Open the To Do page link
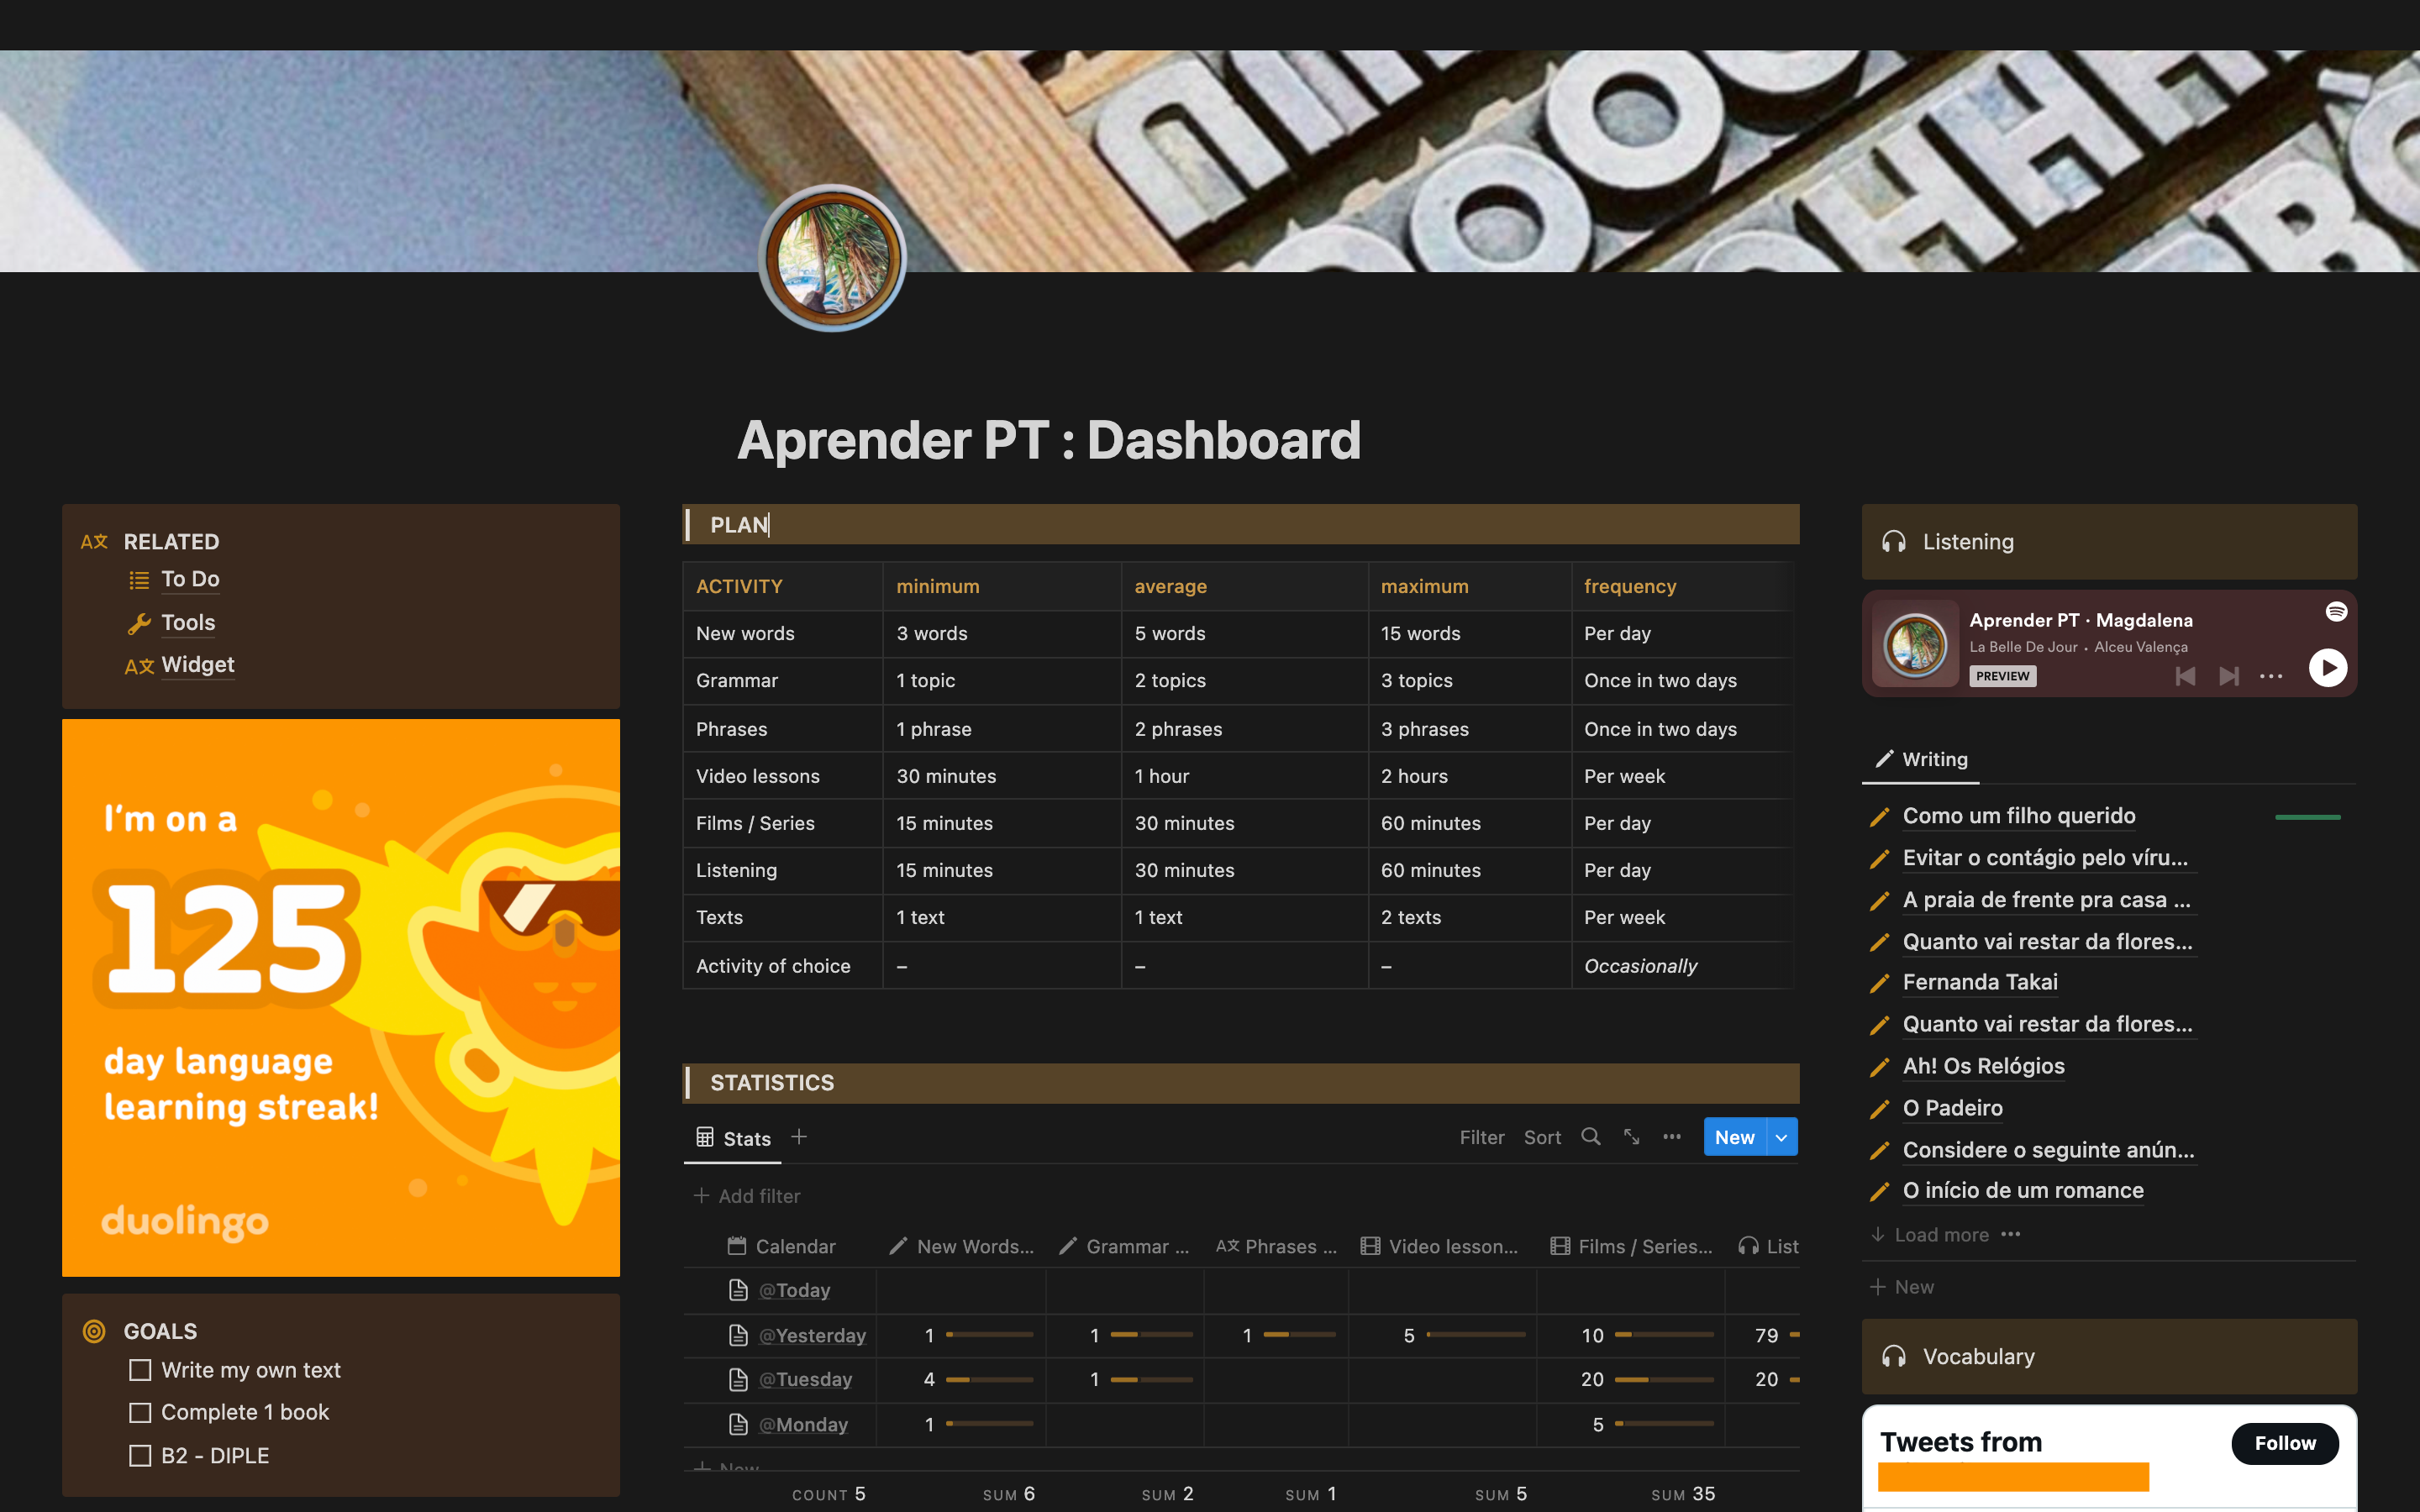This screenshot has height=1512, width=2420. tap(190, 579)
